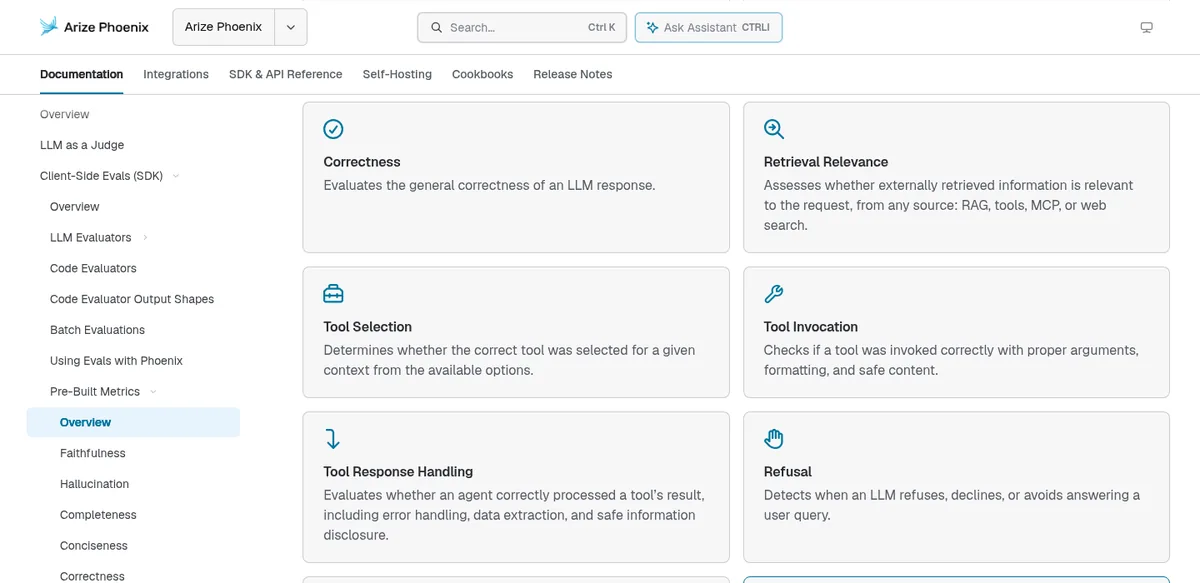Open Code Evaluator Output Shapes page
The height and width of the screenshot is (583, 1200).
[x=132, y=299]
